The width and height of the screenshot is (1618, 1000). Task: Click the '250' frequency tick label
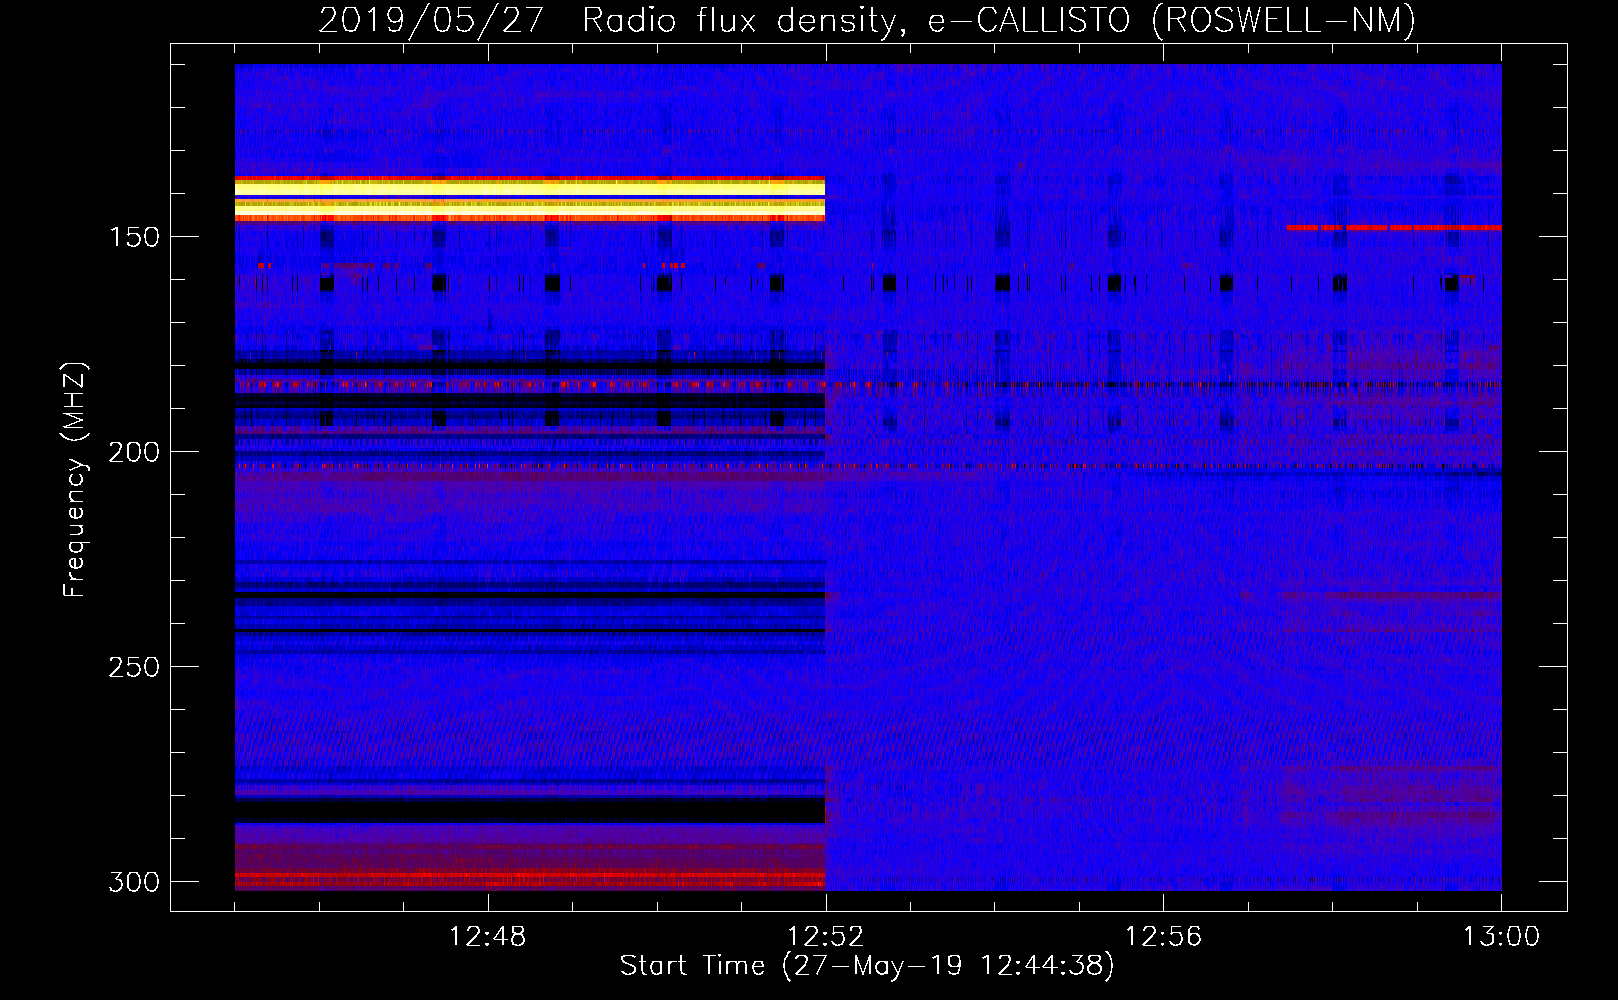pyautogui.click(x=134, y=667)
